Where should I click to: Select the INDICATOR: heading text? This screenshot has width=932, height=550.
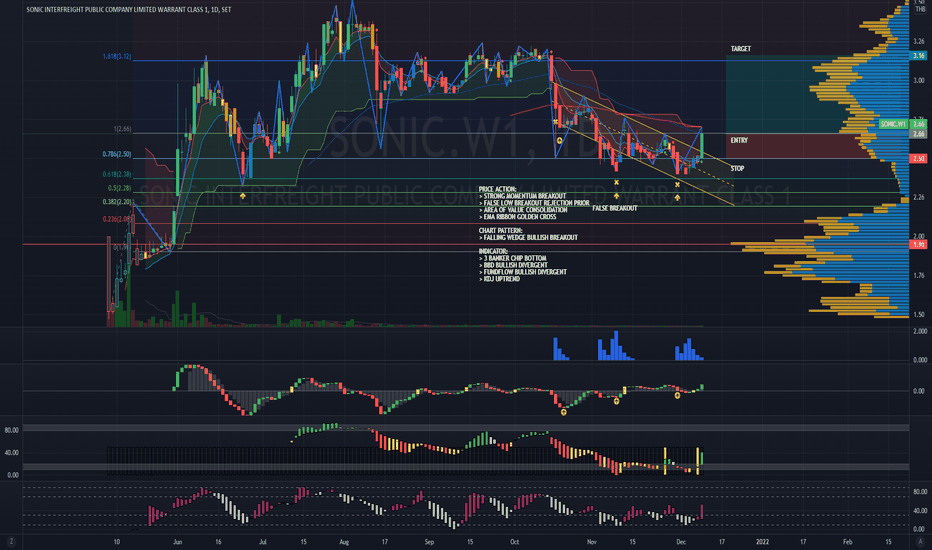493,252
